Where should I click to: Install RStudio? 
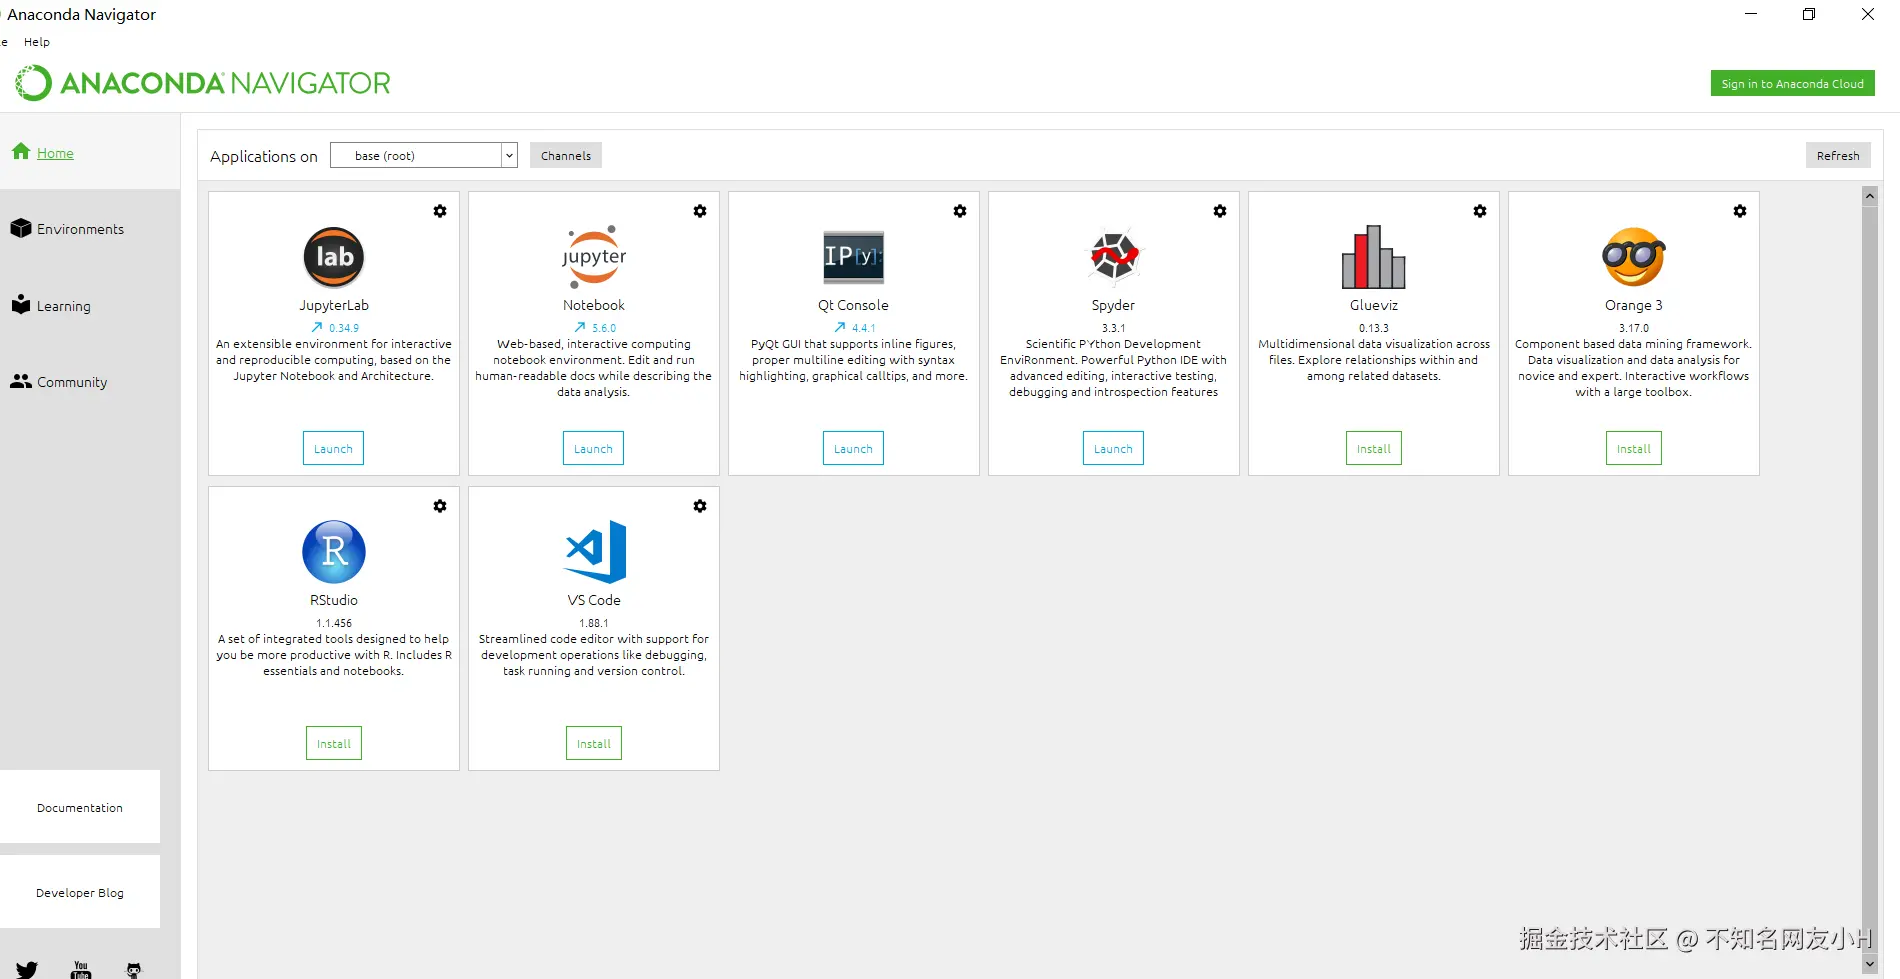[334, 743]
